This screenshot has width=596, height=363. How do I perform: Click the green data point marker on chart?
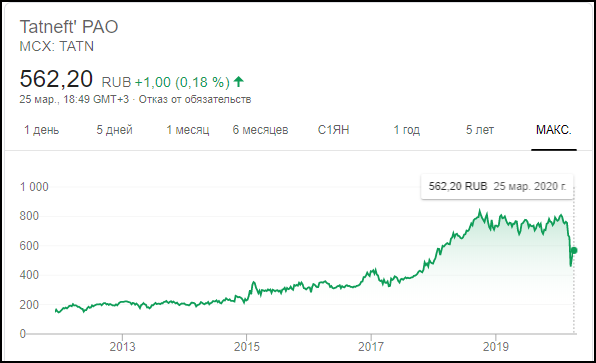tap(574, 250)
